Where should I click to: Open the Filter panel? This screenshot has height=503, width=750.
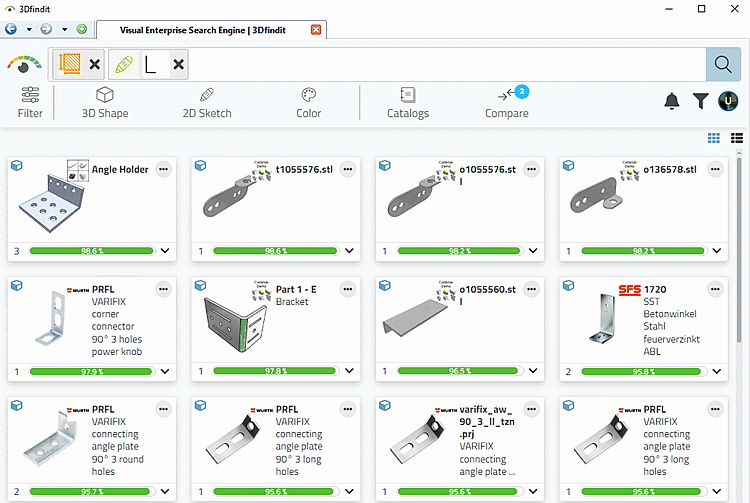tap(30, 102)
